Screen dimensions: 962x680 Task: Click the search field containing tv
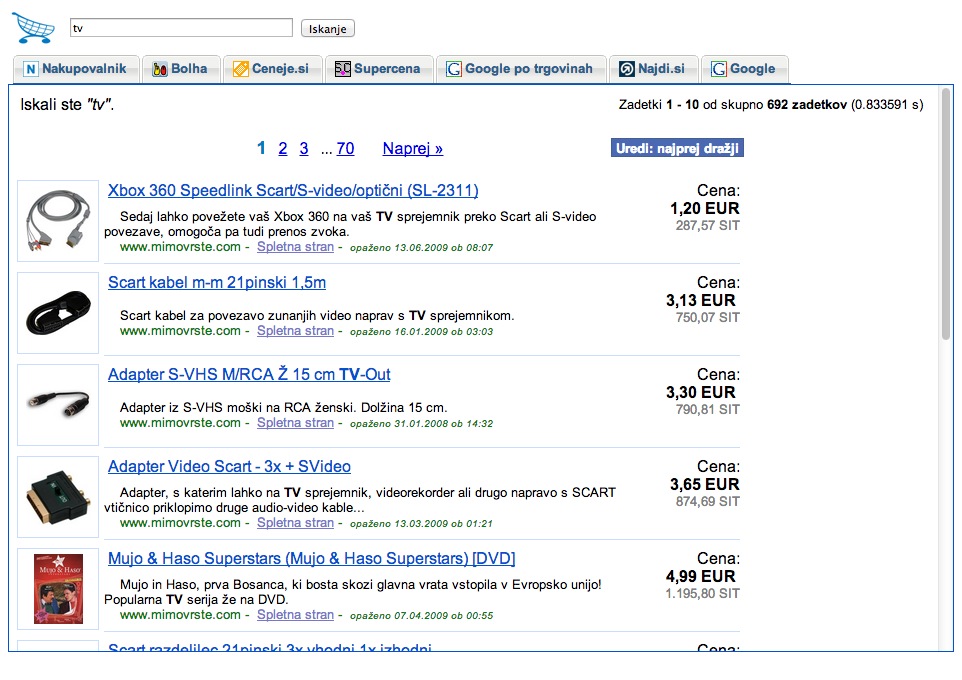tap(181, 28)
